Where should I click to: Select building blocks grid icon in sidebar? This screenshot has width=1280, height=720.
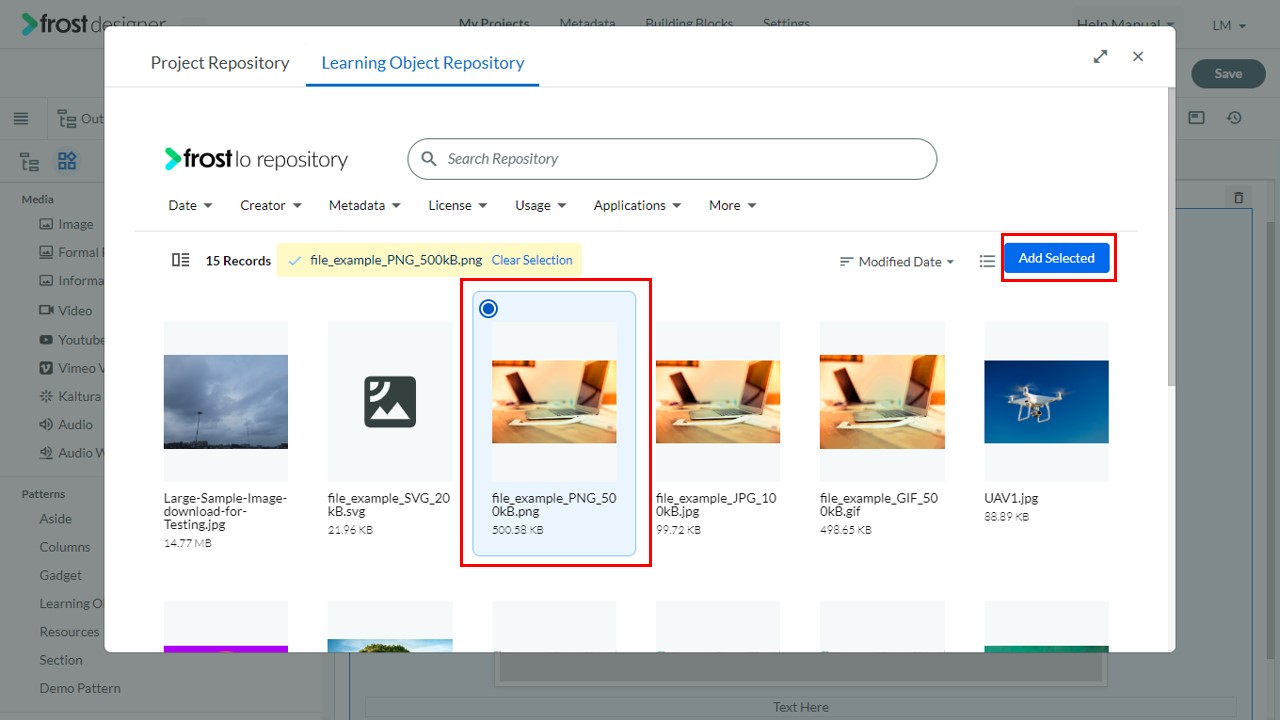67,161
